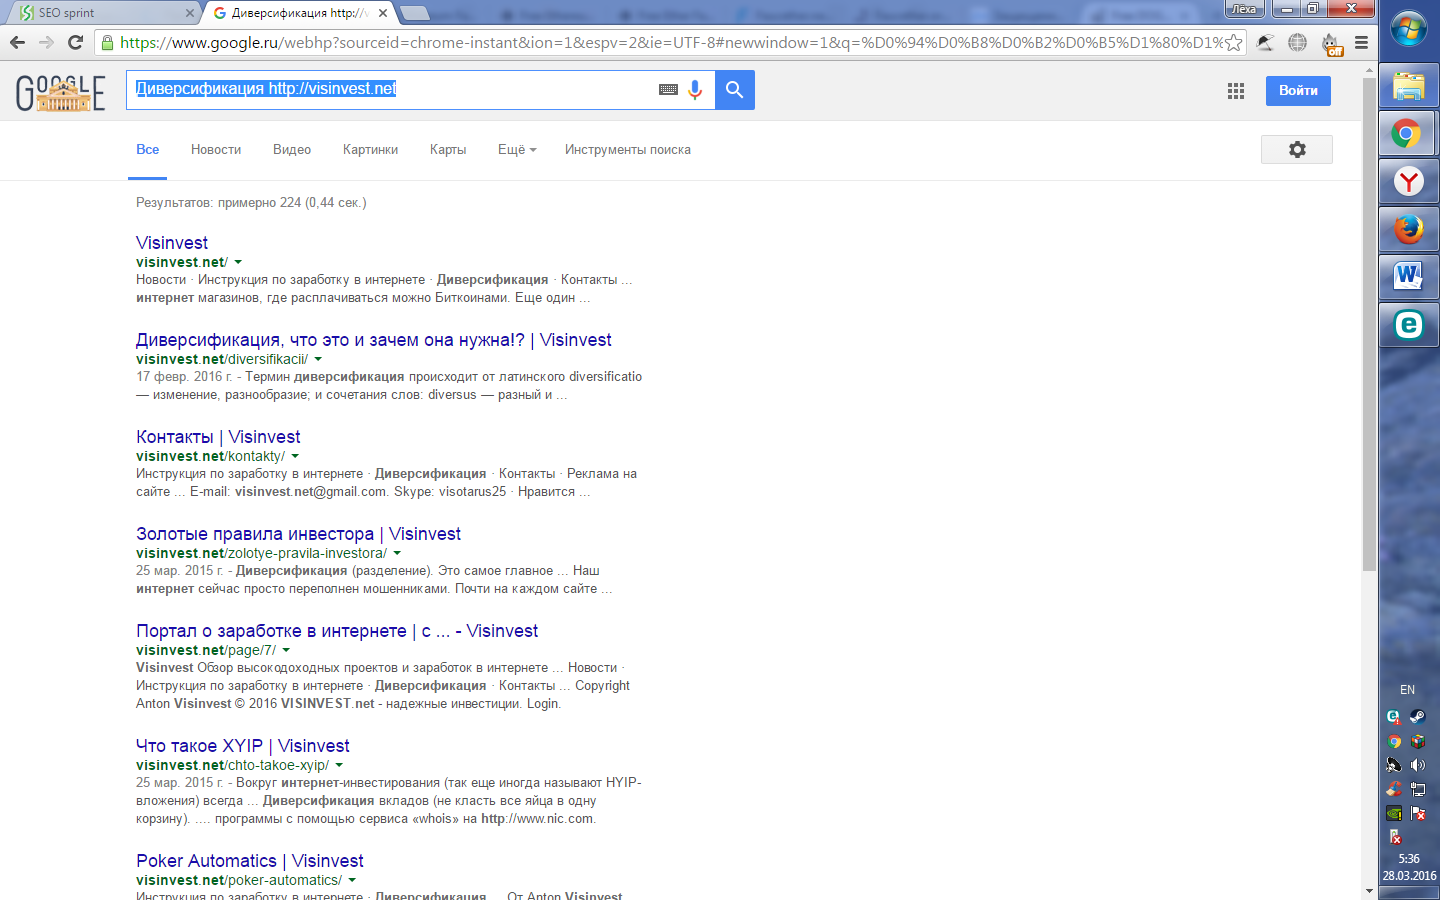The image size is (1440, 900).
Task: Open Yandex browser from taskbar
Action: (1409, 181)
